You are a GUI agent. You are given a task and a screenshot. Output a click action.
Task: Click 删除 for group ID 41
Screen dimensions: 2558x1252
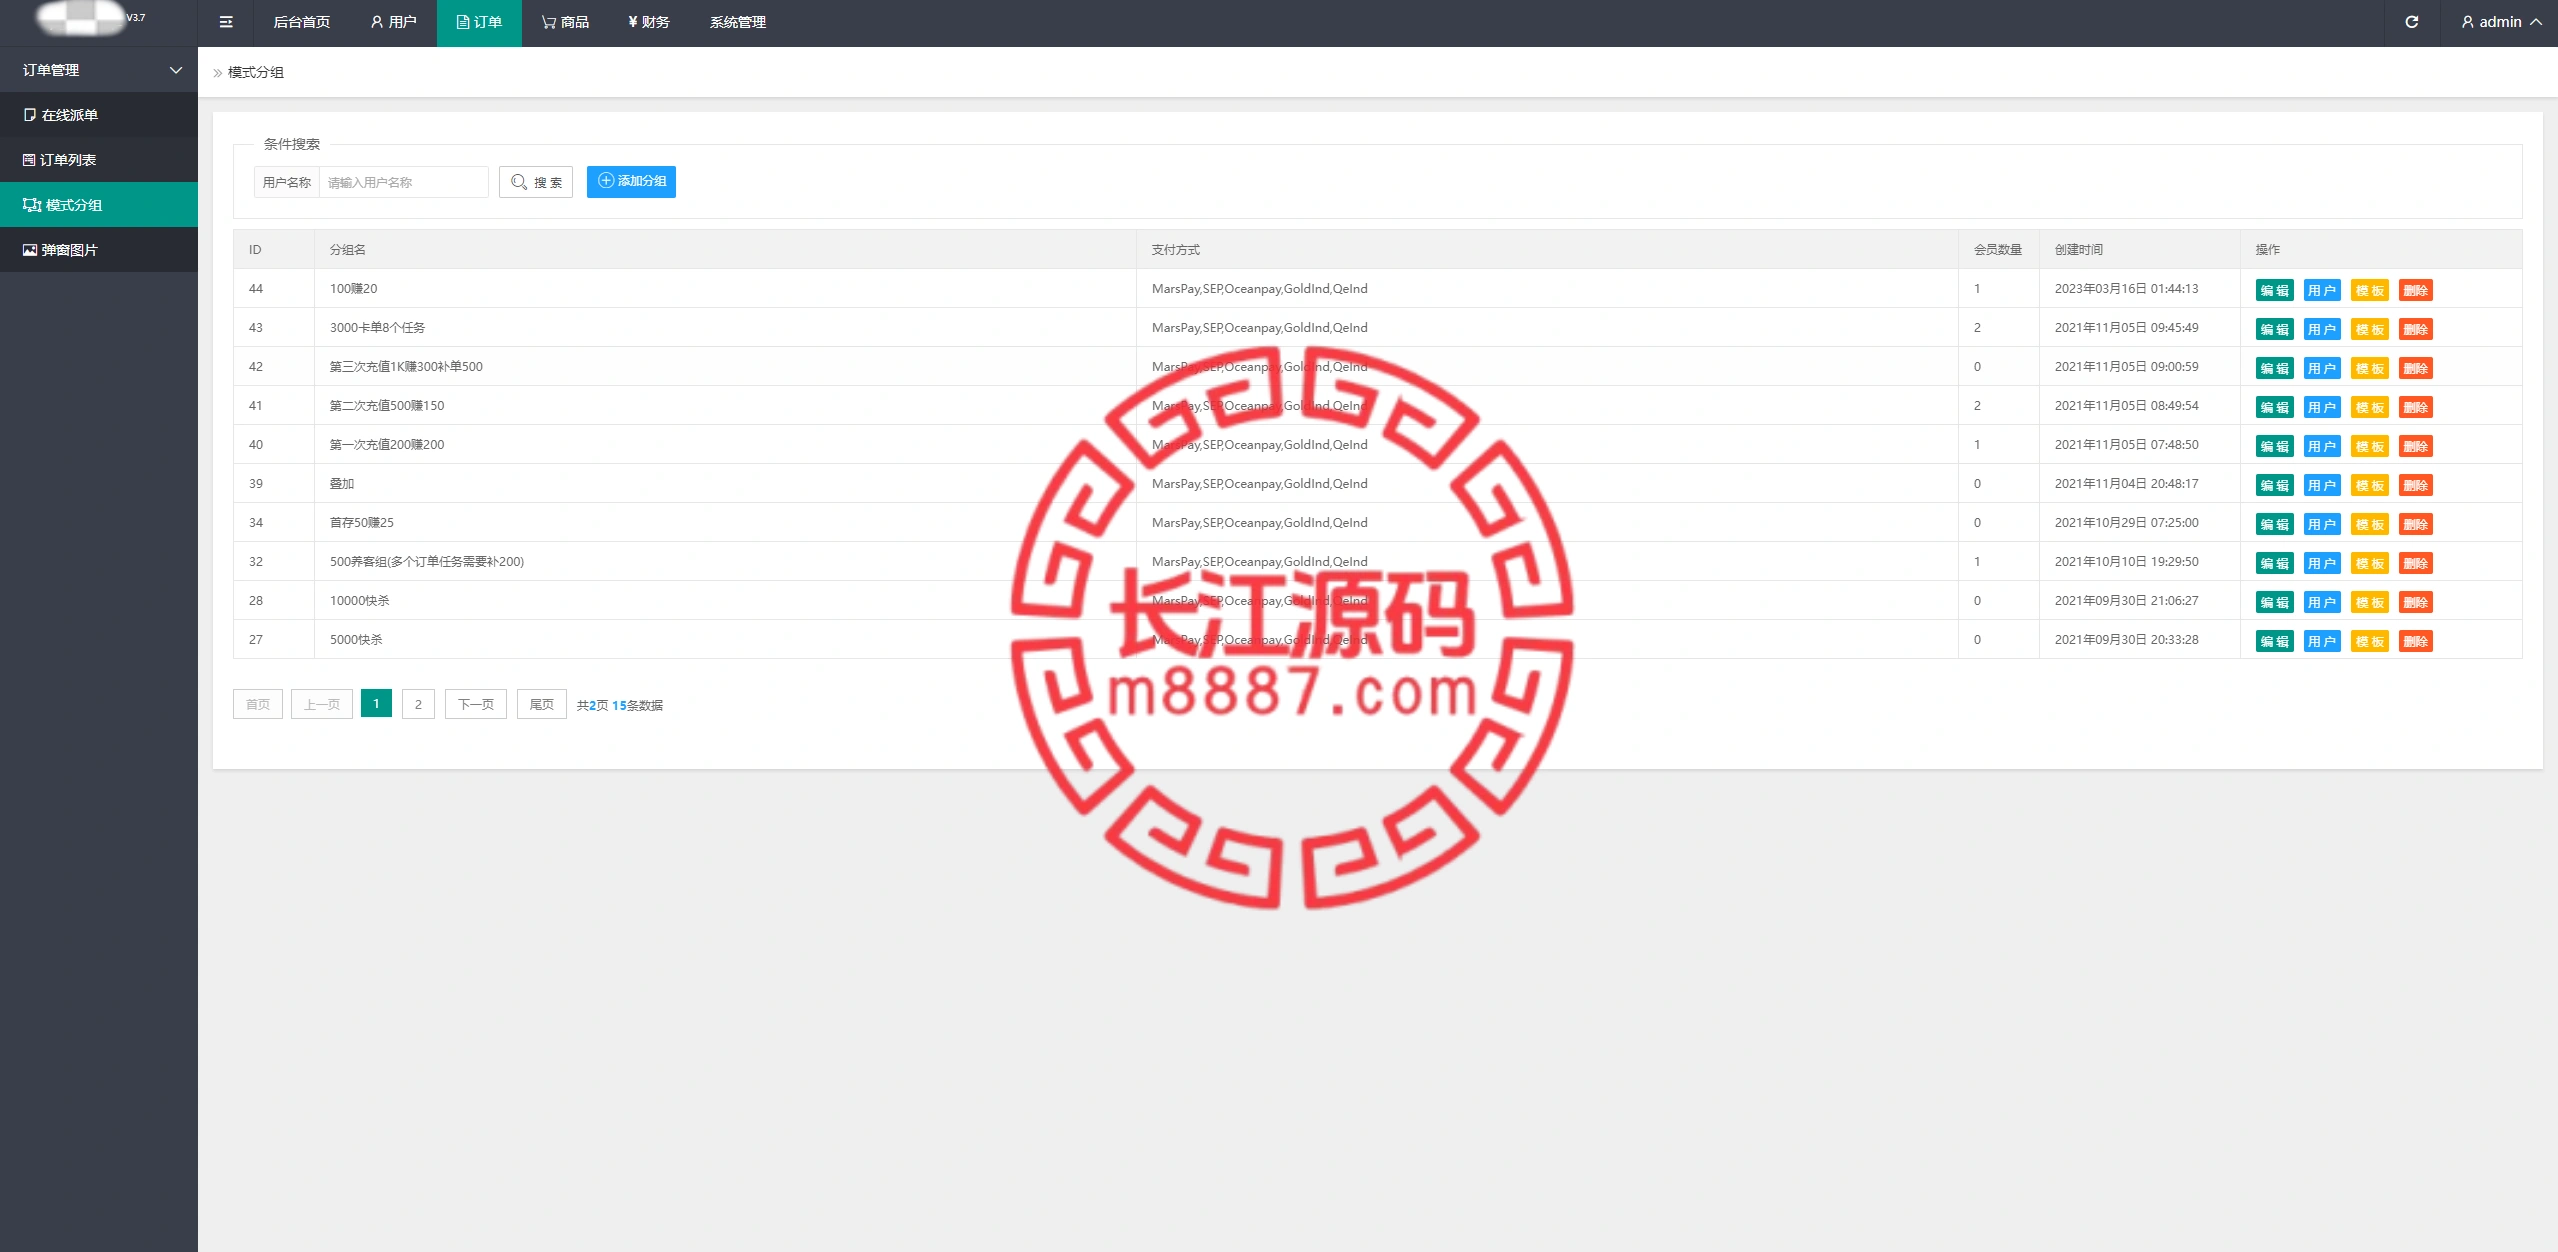pos(2416,407)
